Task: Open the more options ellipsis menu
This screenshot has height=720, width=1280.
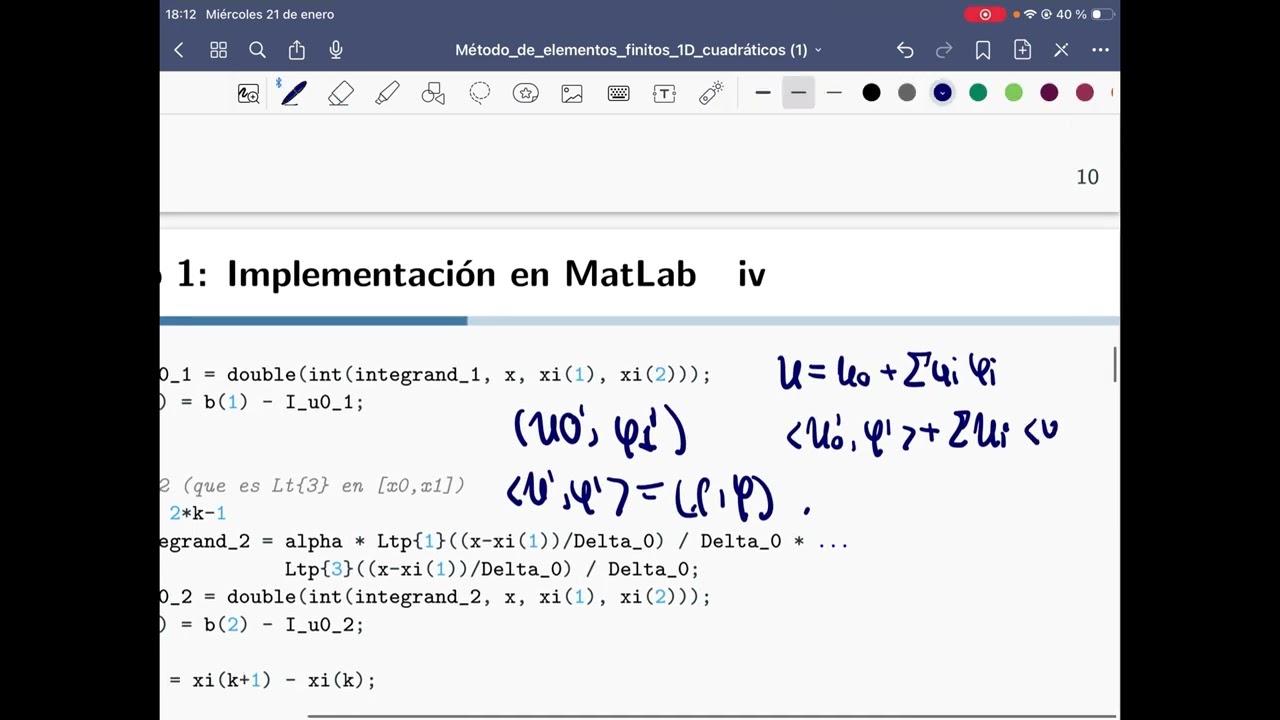Action: click(x=1100, y=50)
